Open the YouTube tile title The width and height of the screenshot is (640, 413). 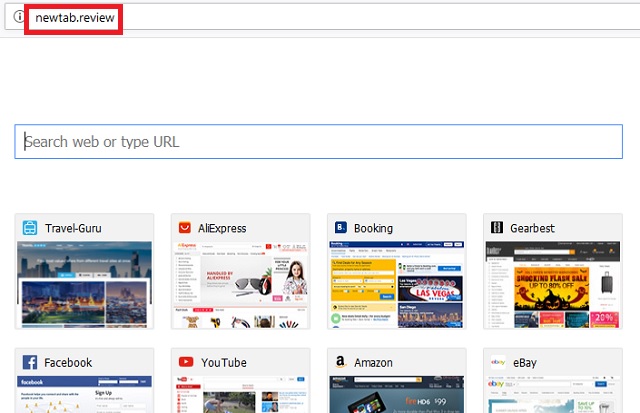point(224,362)
